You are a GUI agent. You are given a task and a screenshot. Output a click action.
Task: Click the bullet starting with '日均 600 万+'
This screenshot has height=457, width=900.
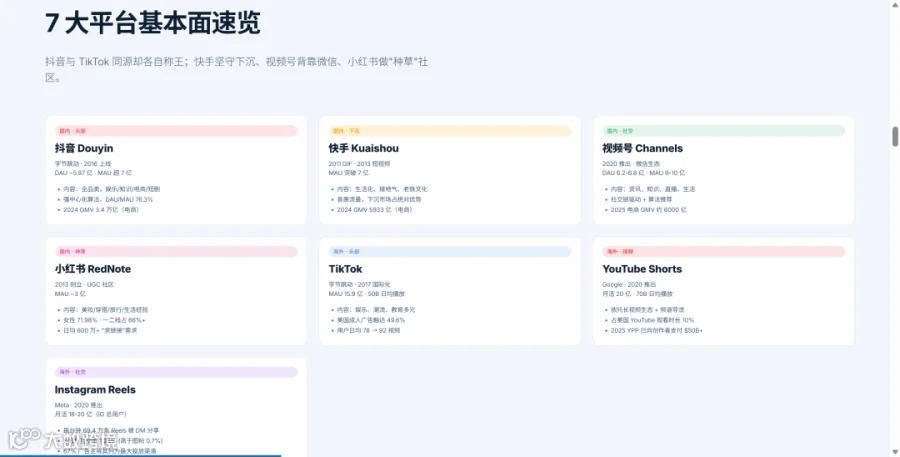click(x=100, y=330)
